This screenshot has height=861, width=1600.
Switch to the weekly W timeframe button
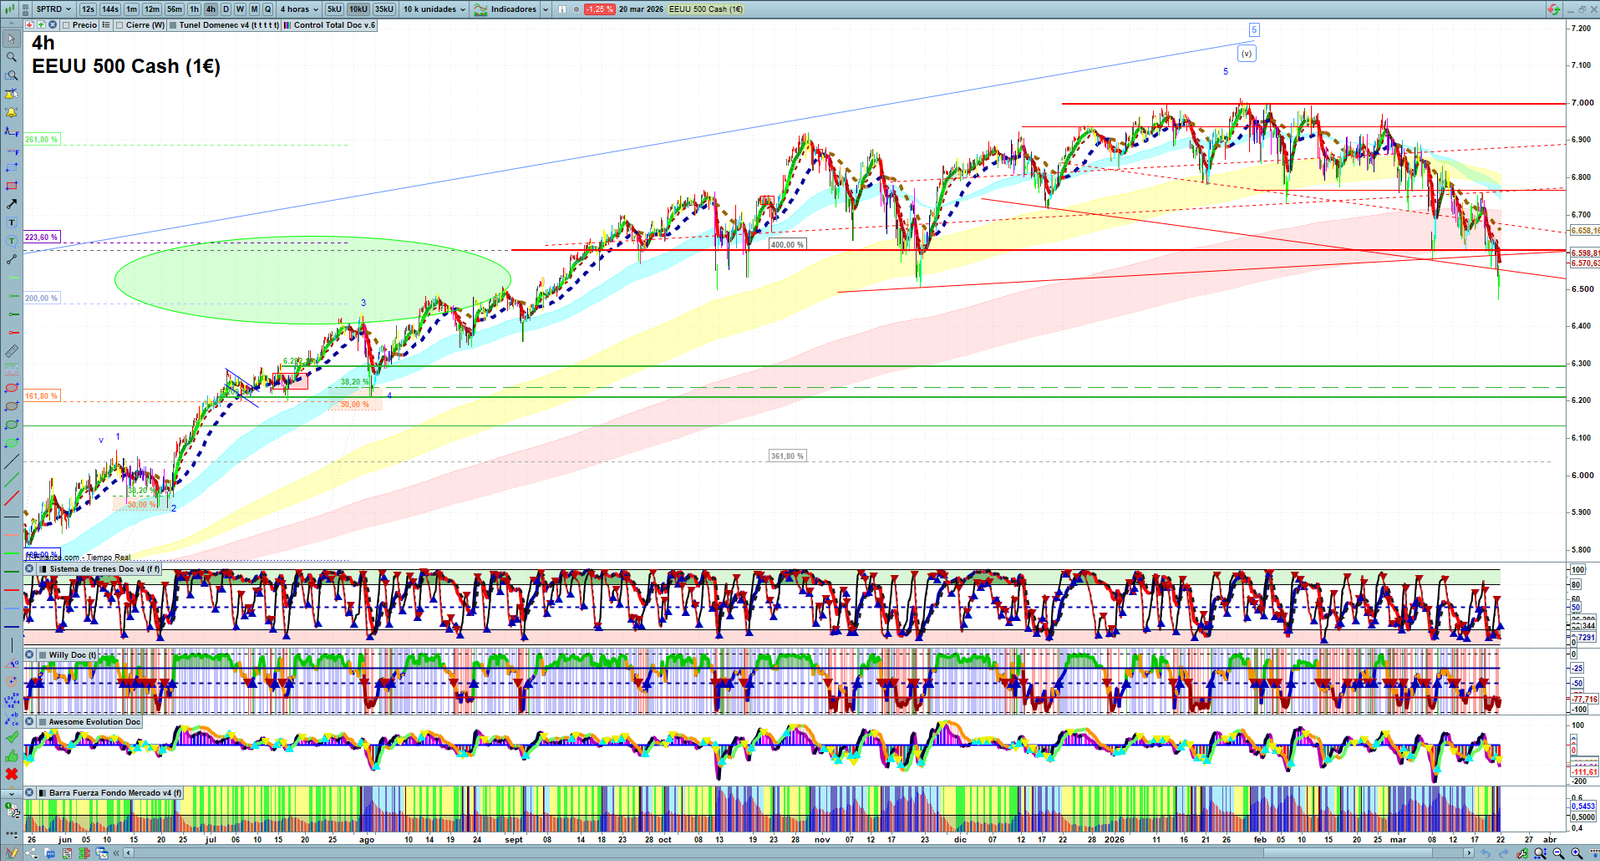pos(240,9)
